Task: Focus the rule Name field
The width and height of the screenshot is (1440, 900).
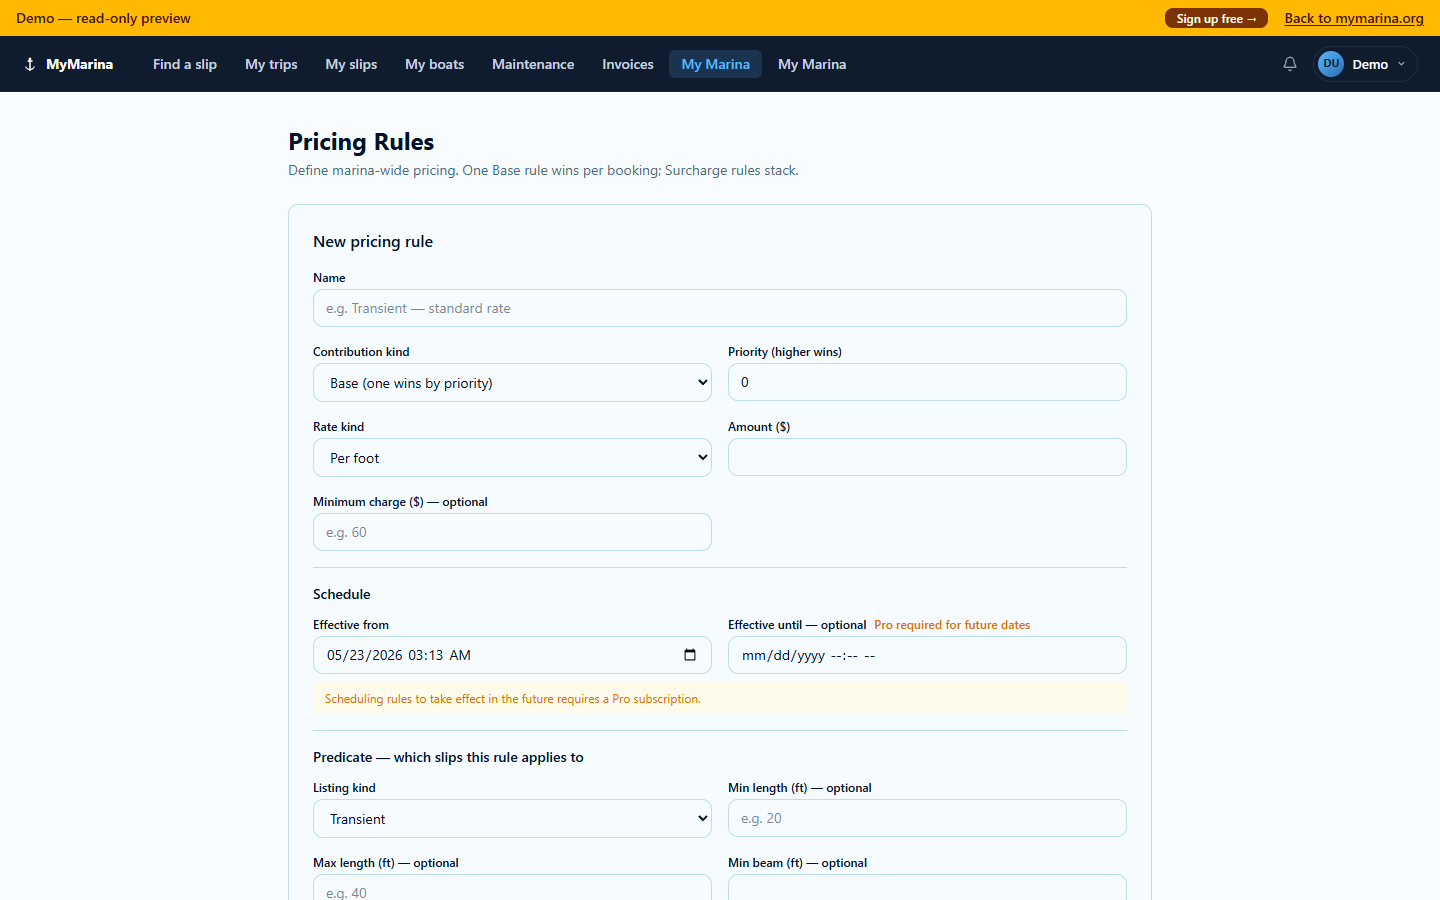Action: coord(720,308)
